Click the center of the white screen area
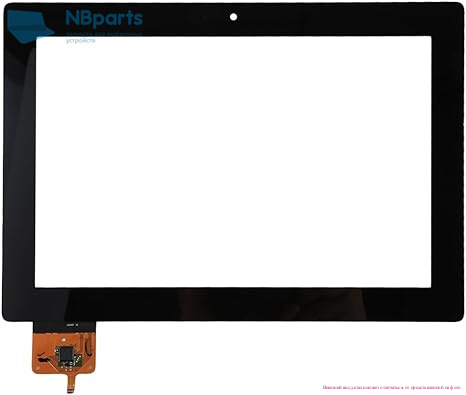 [233, 162]
